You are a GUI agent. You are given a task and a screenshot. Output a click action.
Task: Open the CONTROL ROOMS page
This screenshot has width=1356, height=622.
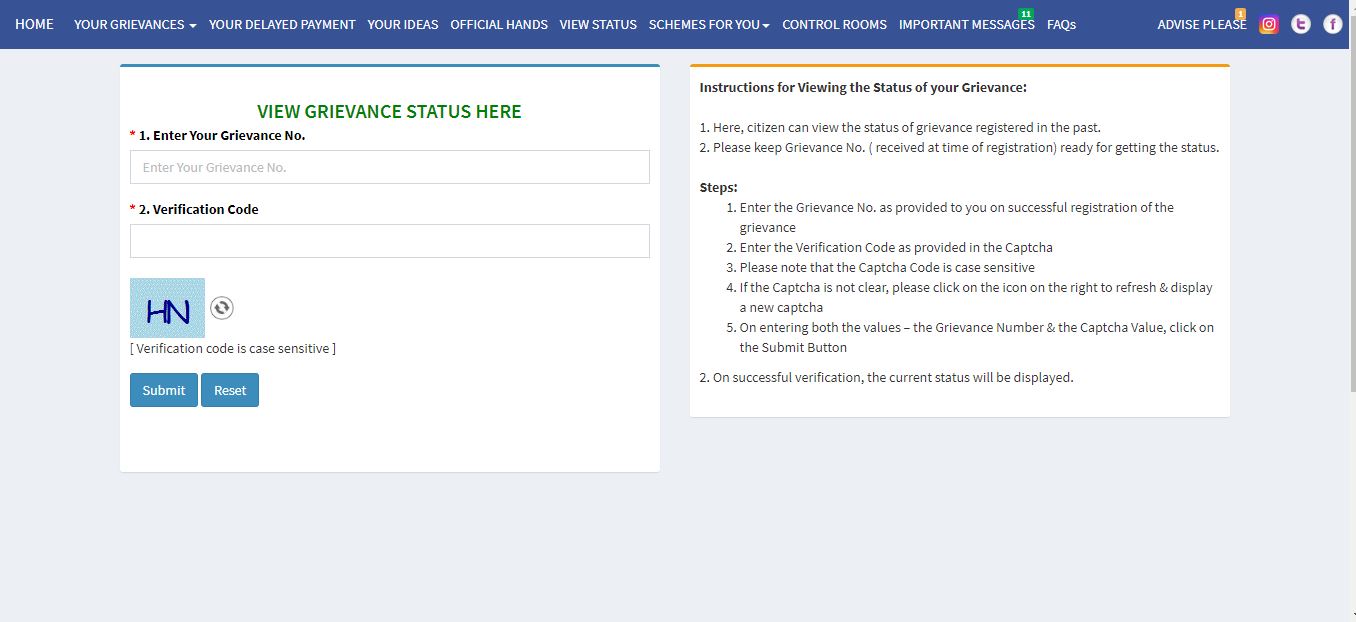(834, 24)
